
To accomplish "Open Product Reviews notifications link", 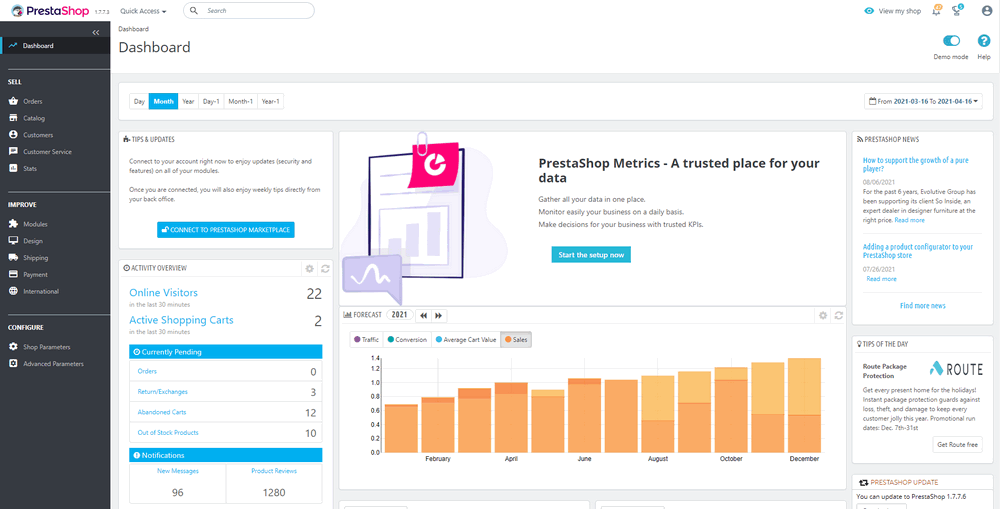I will click(274, 471).
